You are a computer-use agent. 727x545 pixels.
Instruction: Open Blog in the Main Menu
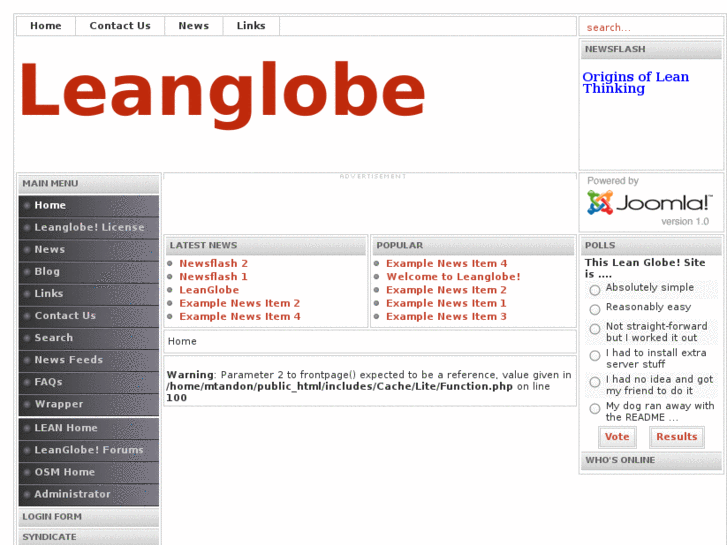point(89,272)
